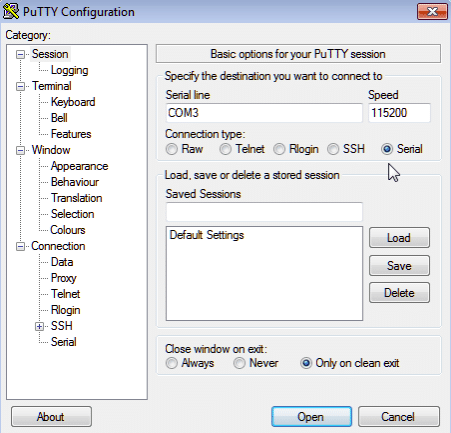This screenshot has width=451, height=433.
Task: Click the Speed input field
Action: pos(399,113)
